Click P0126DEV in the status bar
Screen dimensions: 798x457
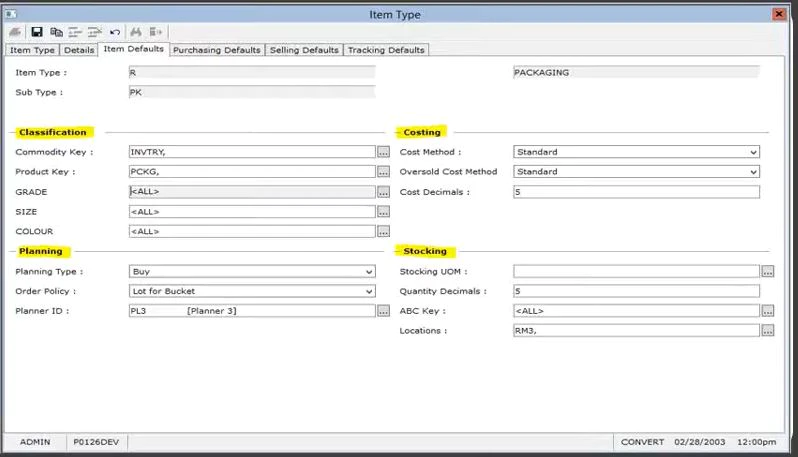click(96, 442)
